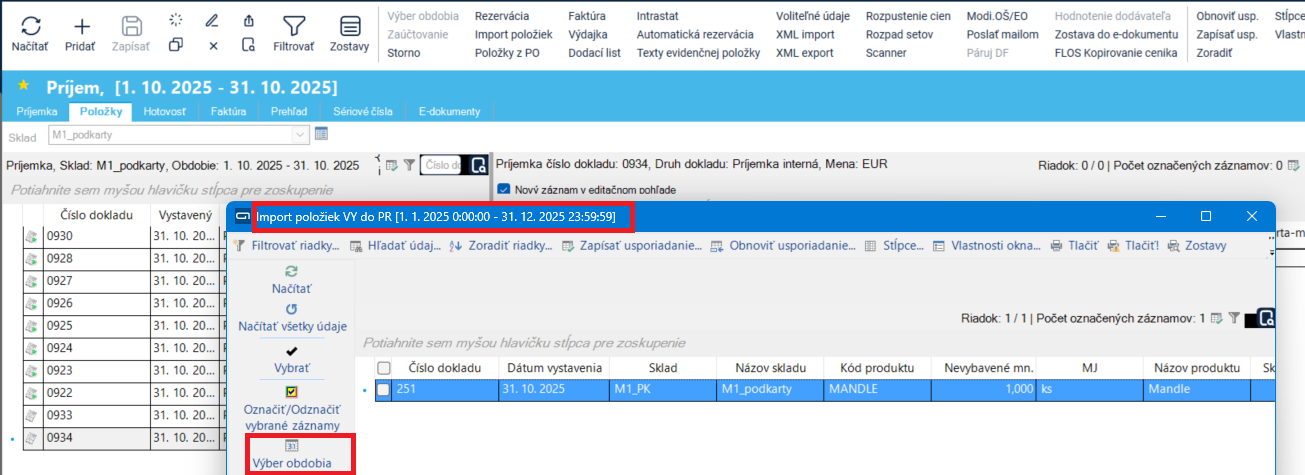Switch to the Sériové čísla tab
Image resolution: width=1305 pixels, height=475 pixels.
(367, 111)
